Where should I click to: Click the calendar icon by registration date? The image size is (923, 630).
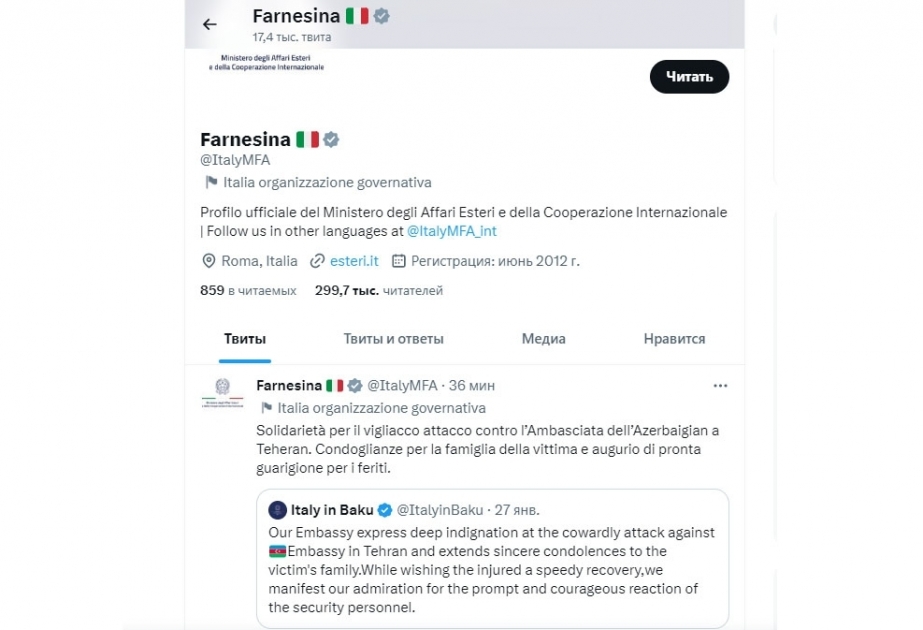pyautogui.click(x=399, y=261)
